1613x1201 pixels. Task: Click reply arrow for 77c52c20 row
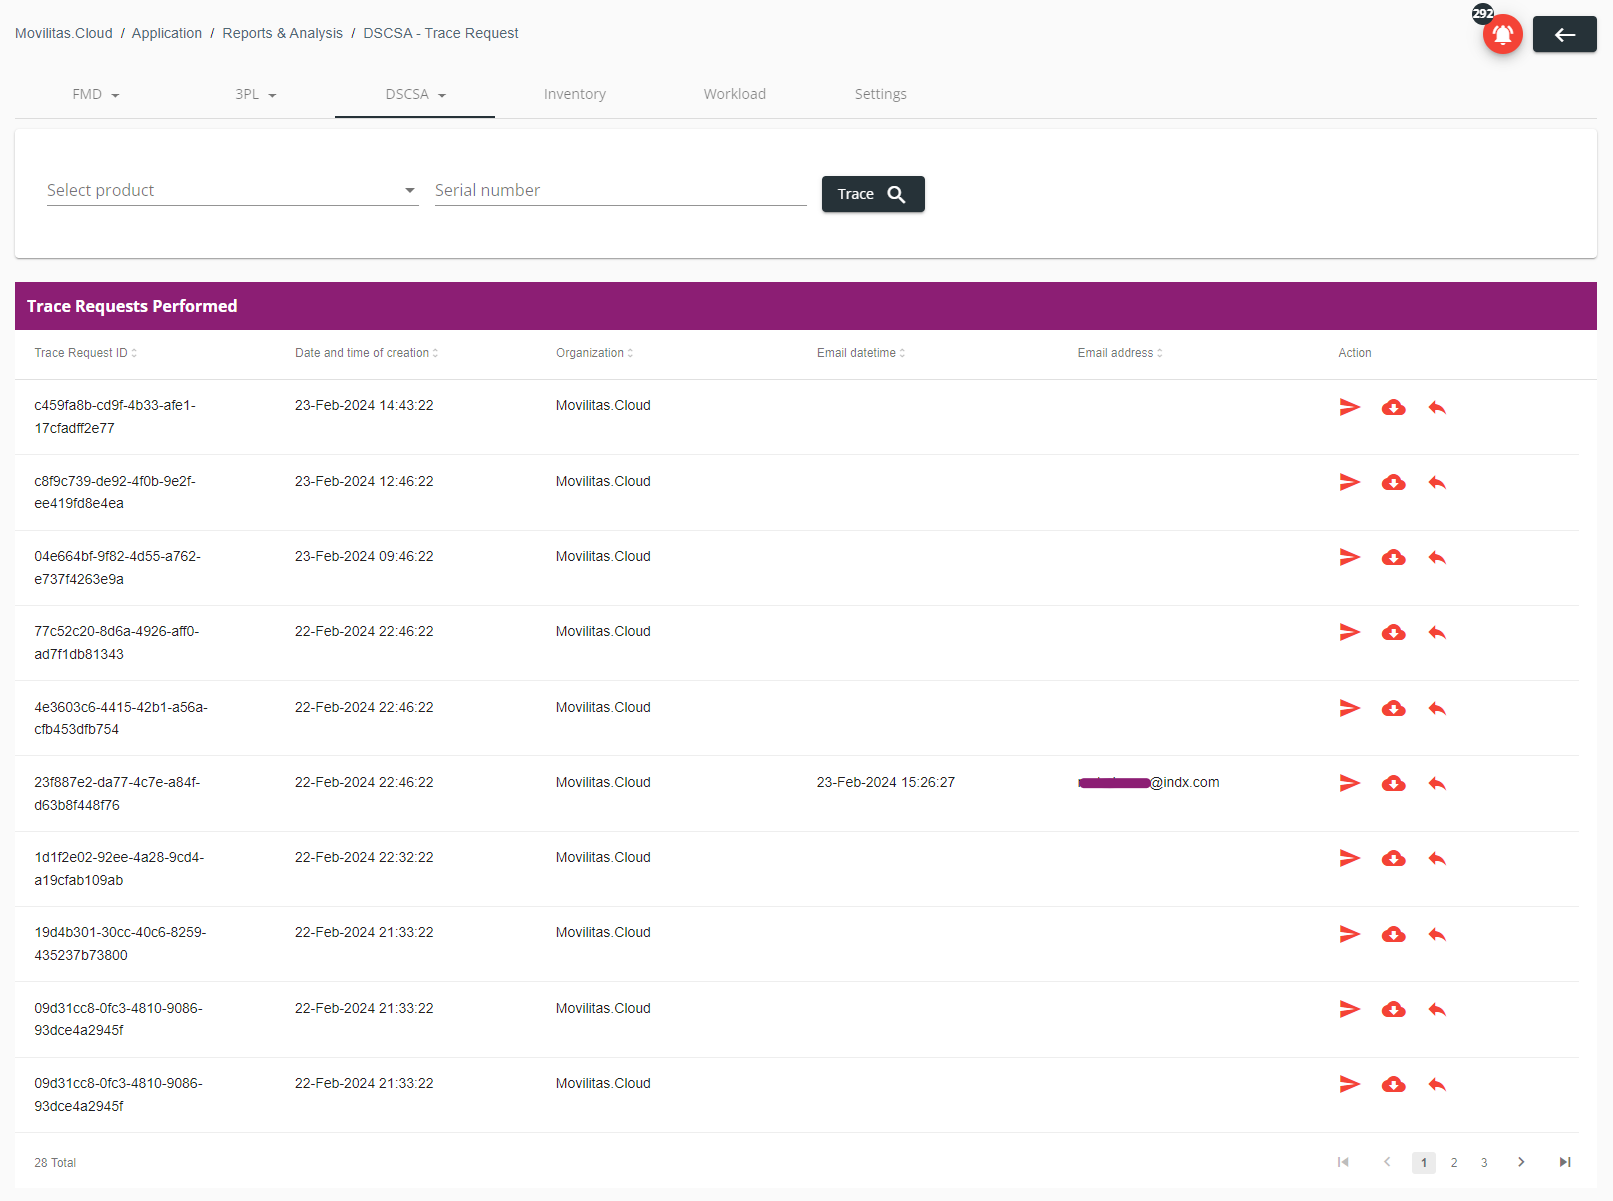point(1437,632)
